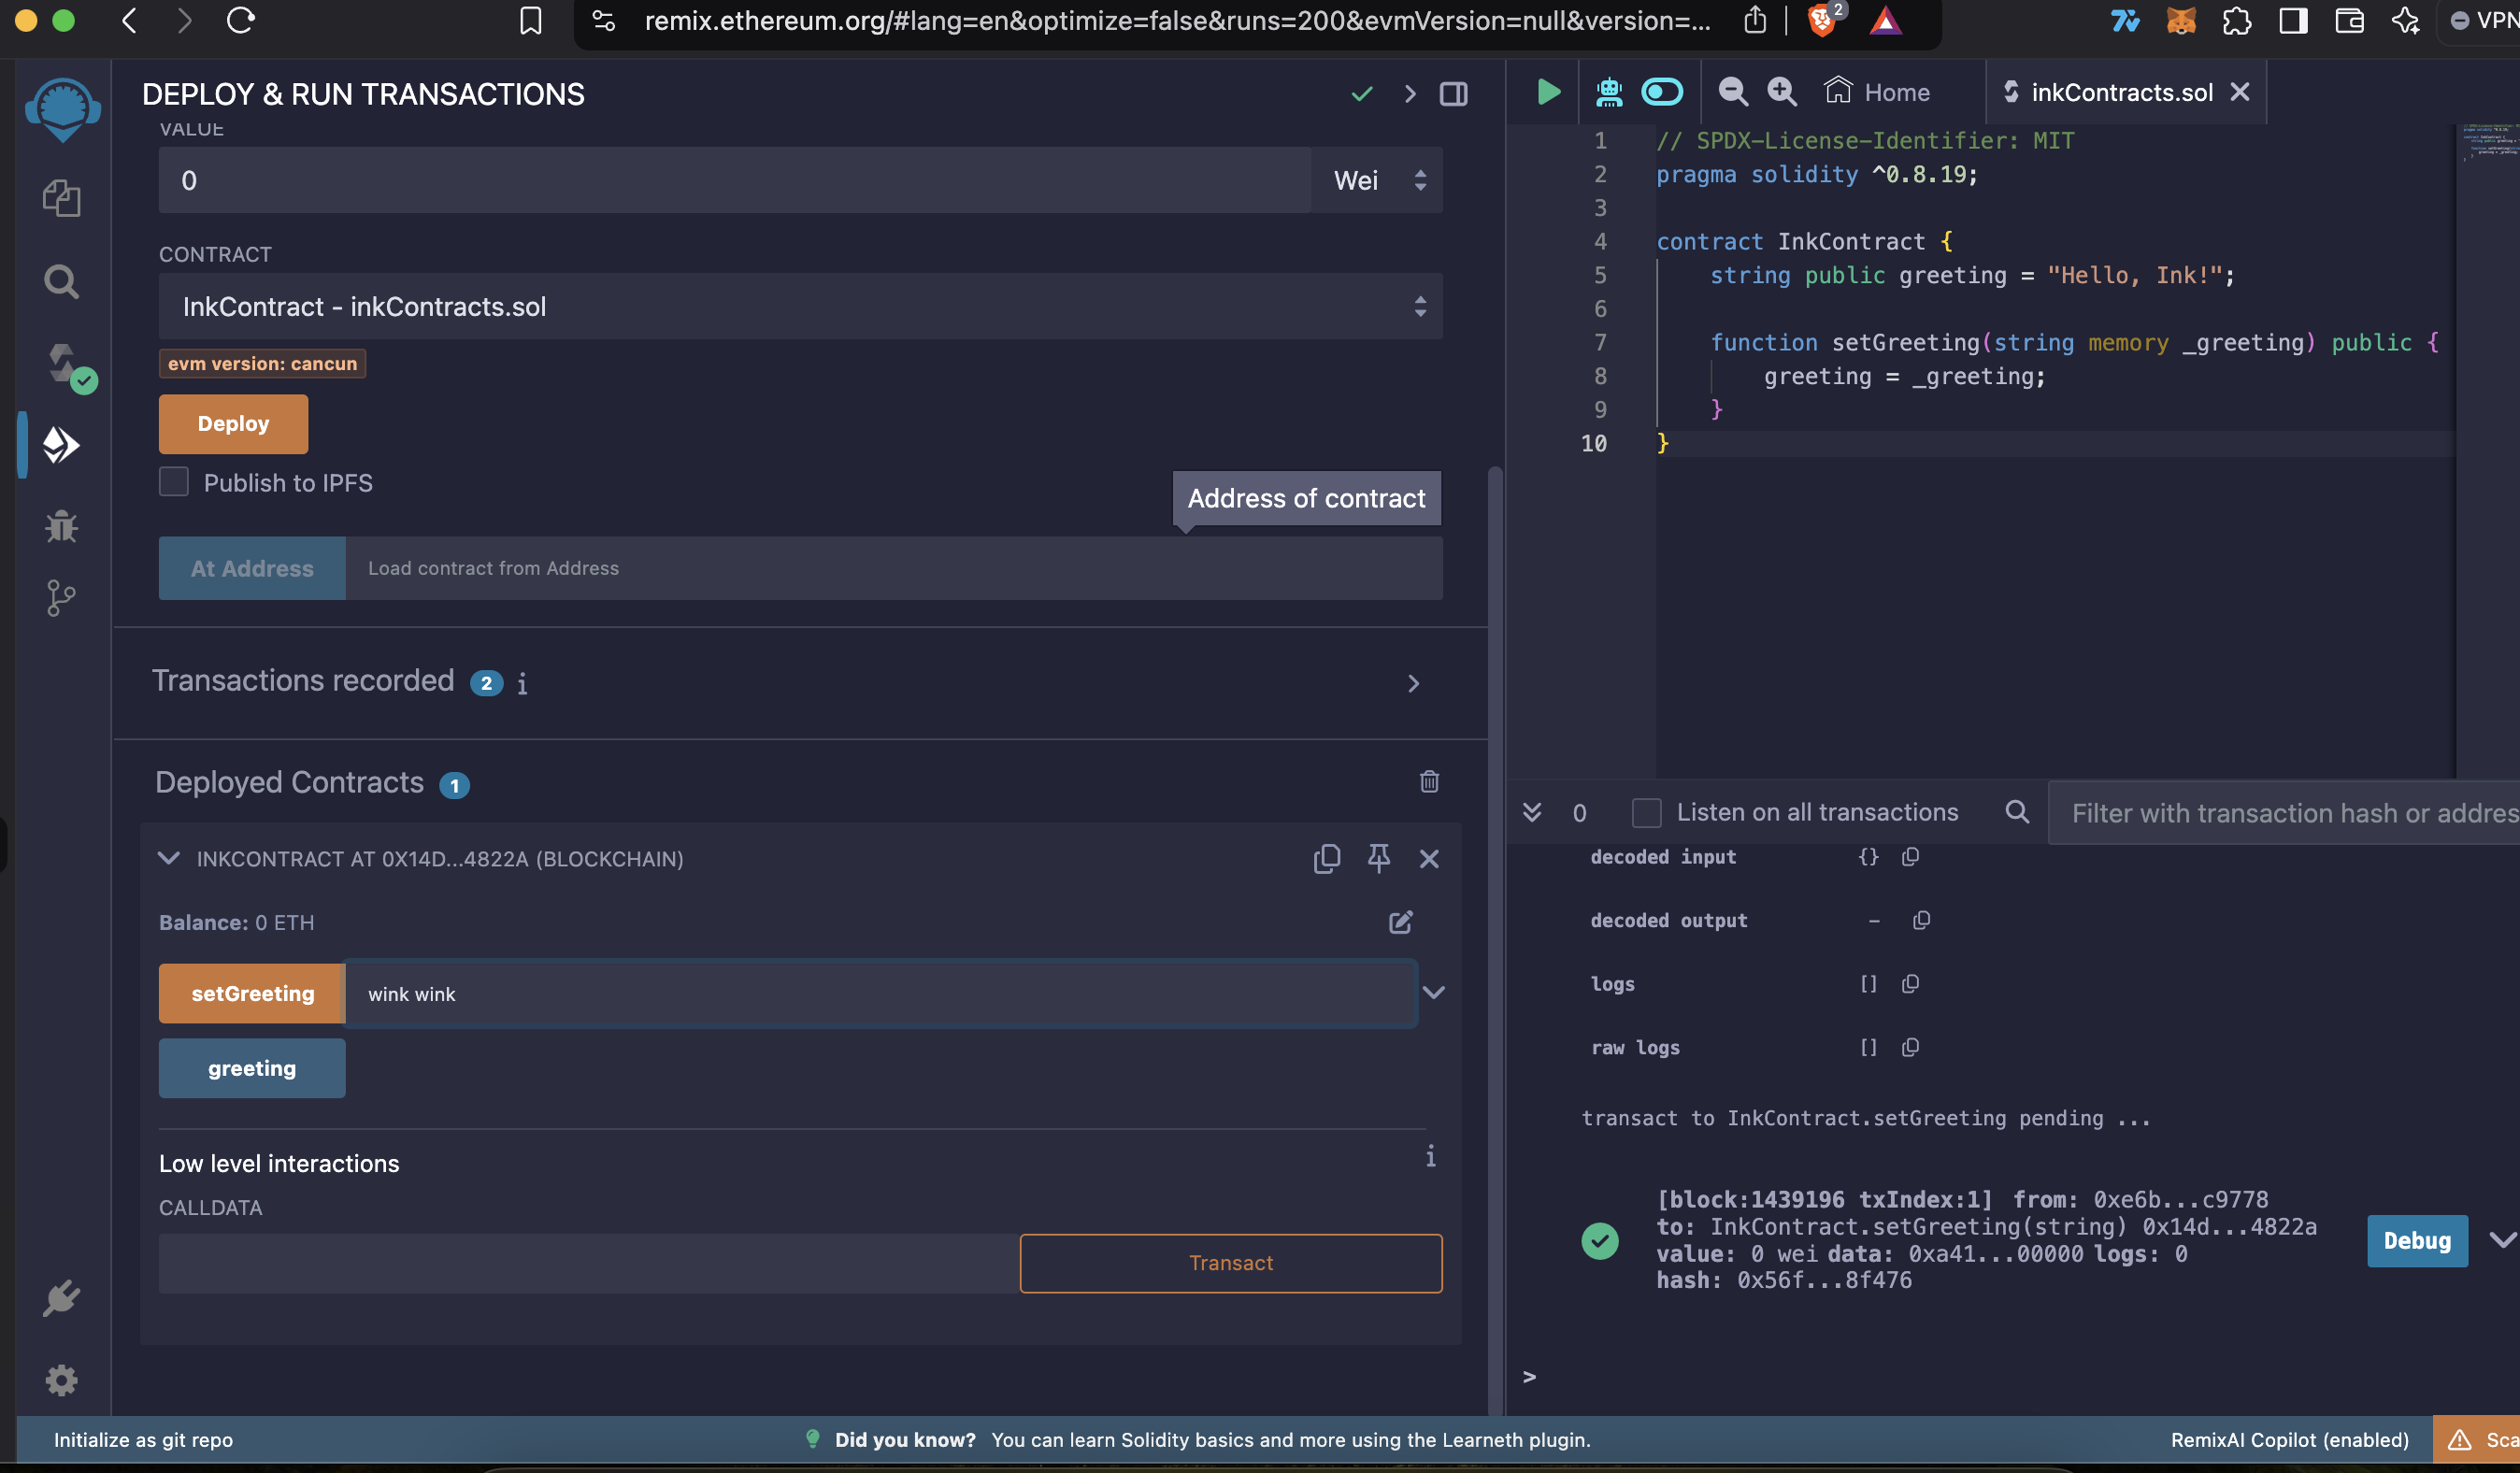
Task: Click the browser back arrow
Action: [129, 20]
